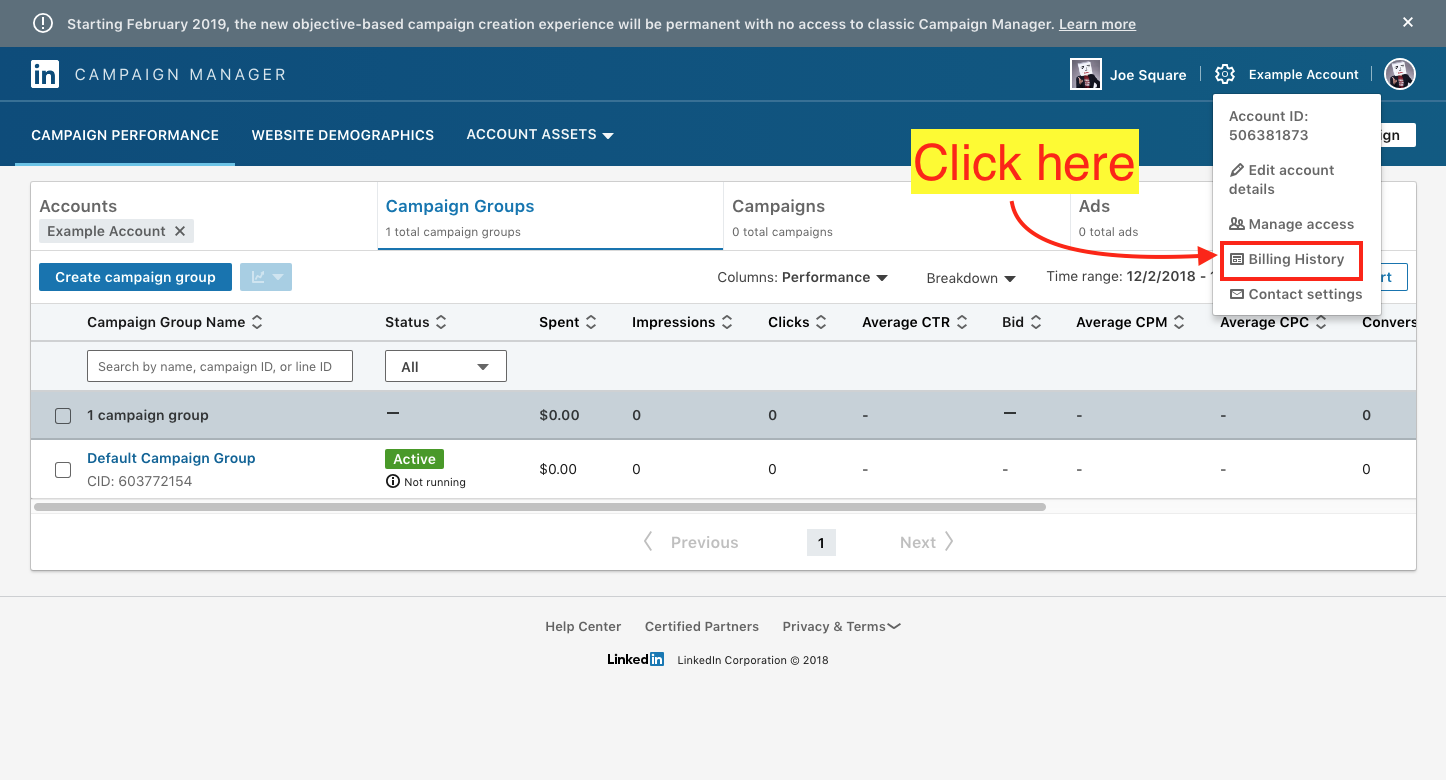Click Create campaign group button

[135, 277]
